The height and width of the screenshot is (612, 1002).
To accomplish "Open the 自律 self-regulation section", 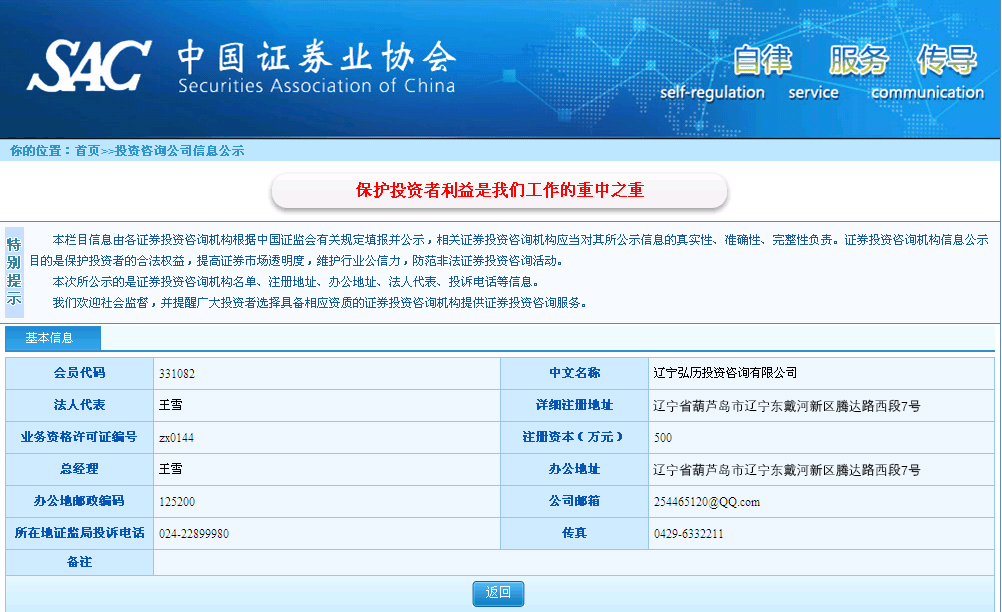I will click(x=714, y=72).
